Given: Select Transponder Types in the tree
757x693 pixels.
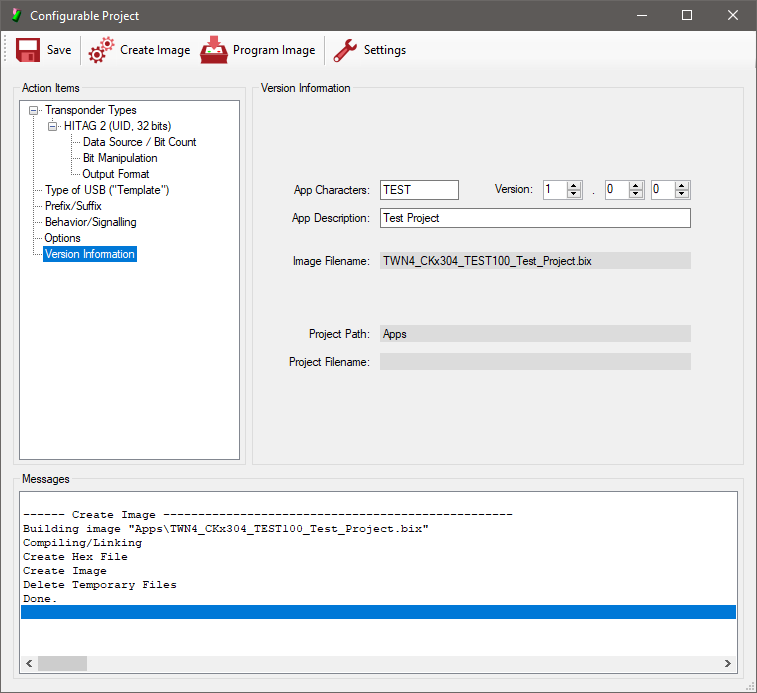Looking at the screenshot, I should click(91, 110).
